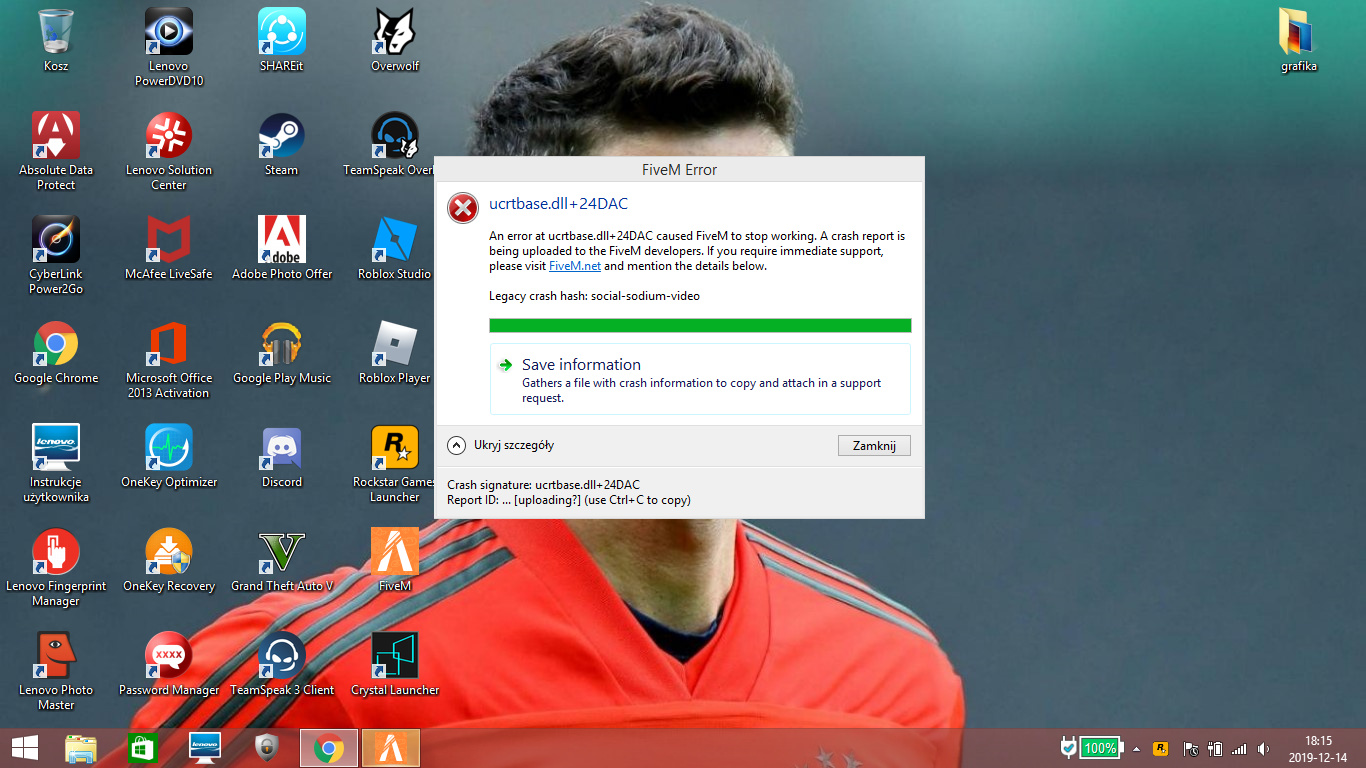
Task: Select the Google Play Music shortcut
Action: pyautogui.click(x=282, y=353)
